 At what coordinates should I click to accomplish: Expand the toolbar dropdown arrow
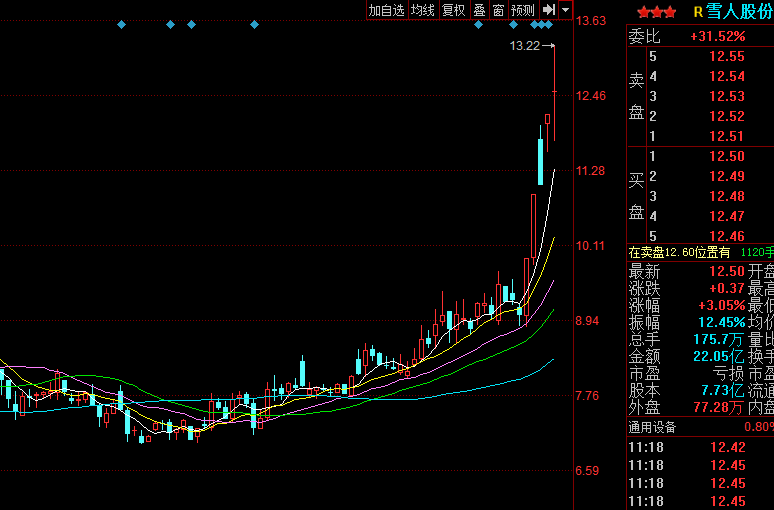pyautogui.click(x=566, y=10)
